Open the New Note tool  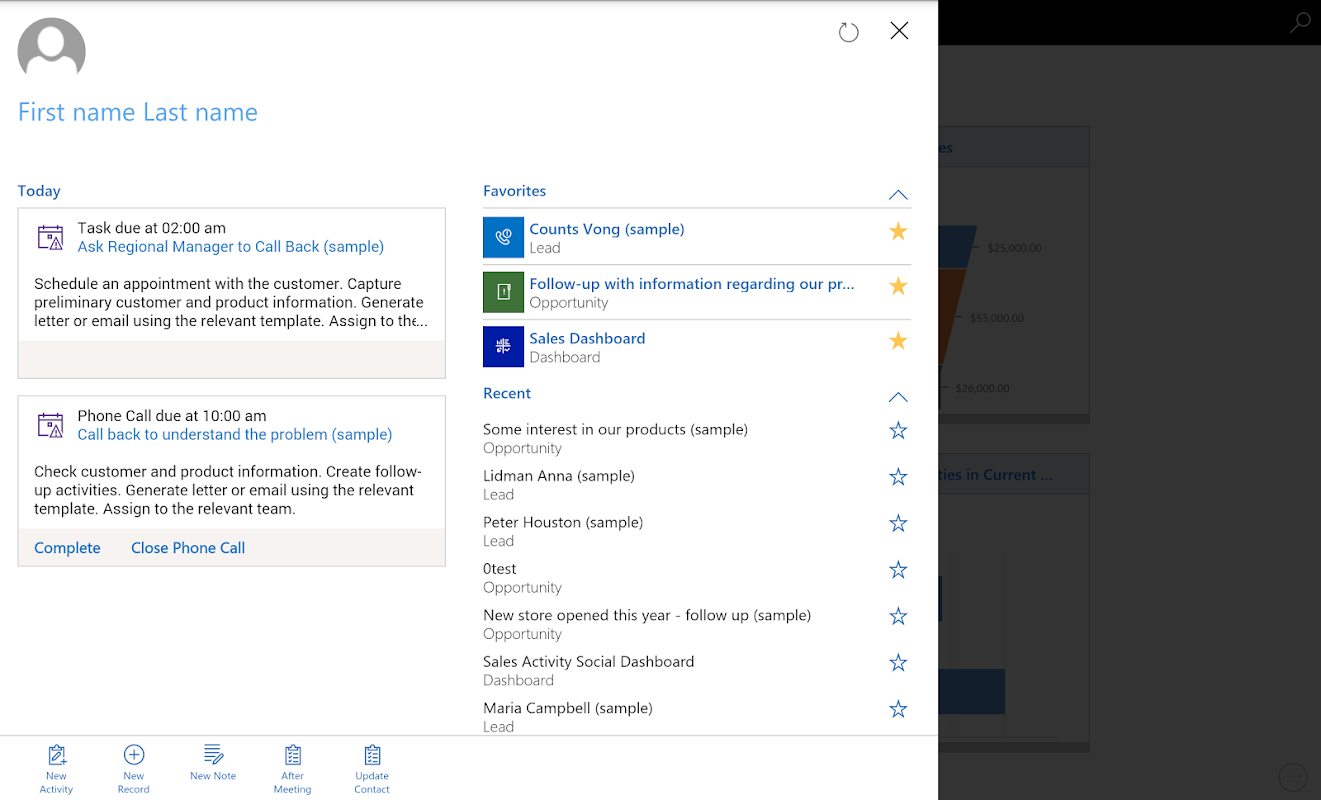213,755
